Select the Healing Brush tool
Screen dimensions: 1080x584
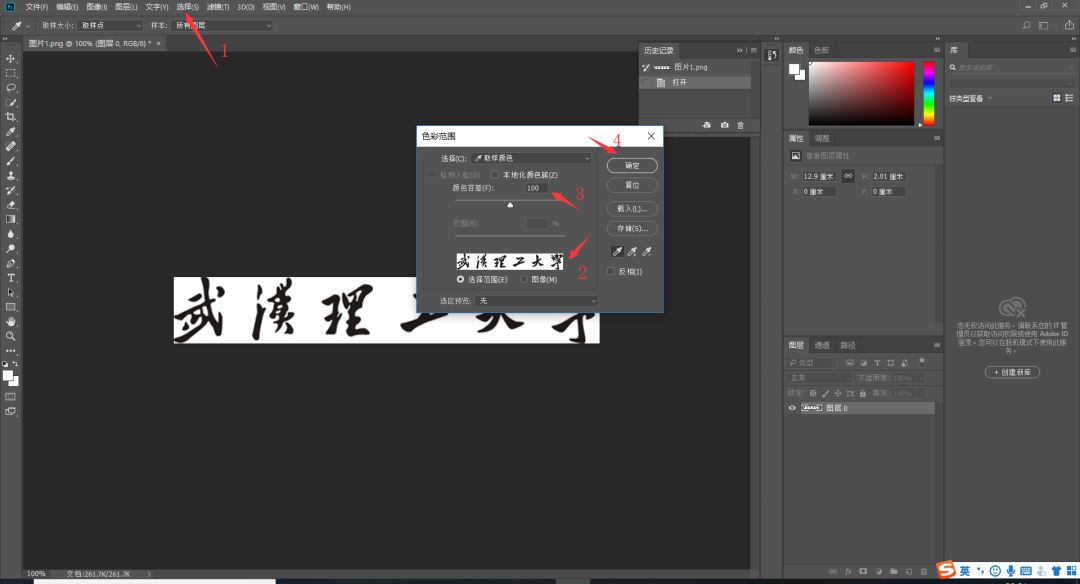coord(10,146)
